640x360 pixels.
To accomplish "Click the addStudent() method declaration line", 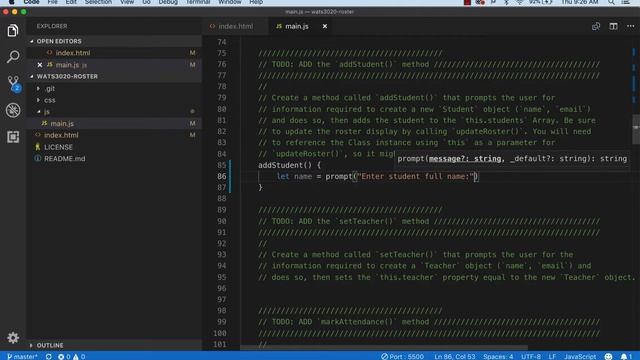I will pyautogui.click(x=289, y=165).
